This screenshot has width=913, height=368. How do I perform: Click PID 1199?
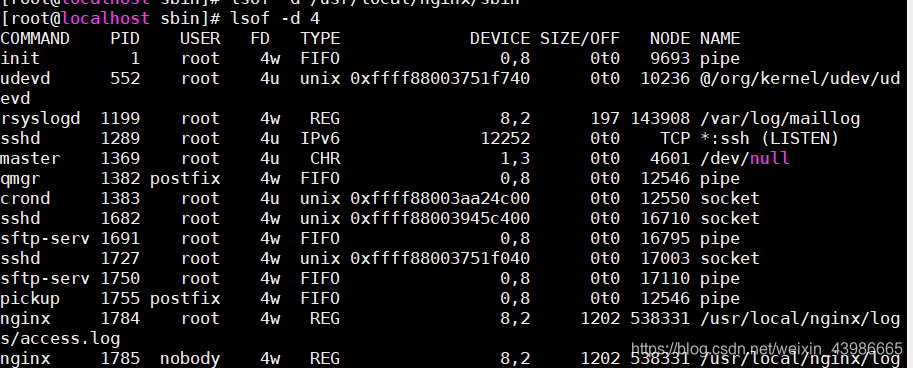click(x=121, y=119)
